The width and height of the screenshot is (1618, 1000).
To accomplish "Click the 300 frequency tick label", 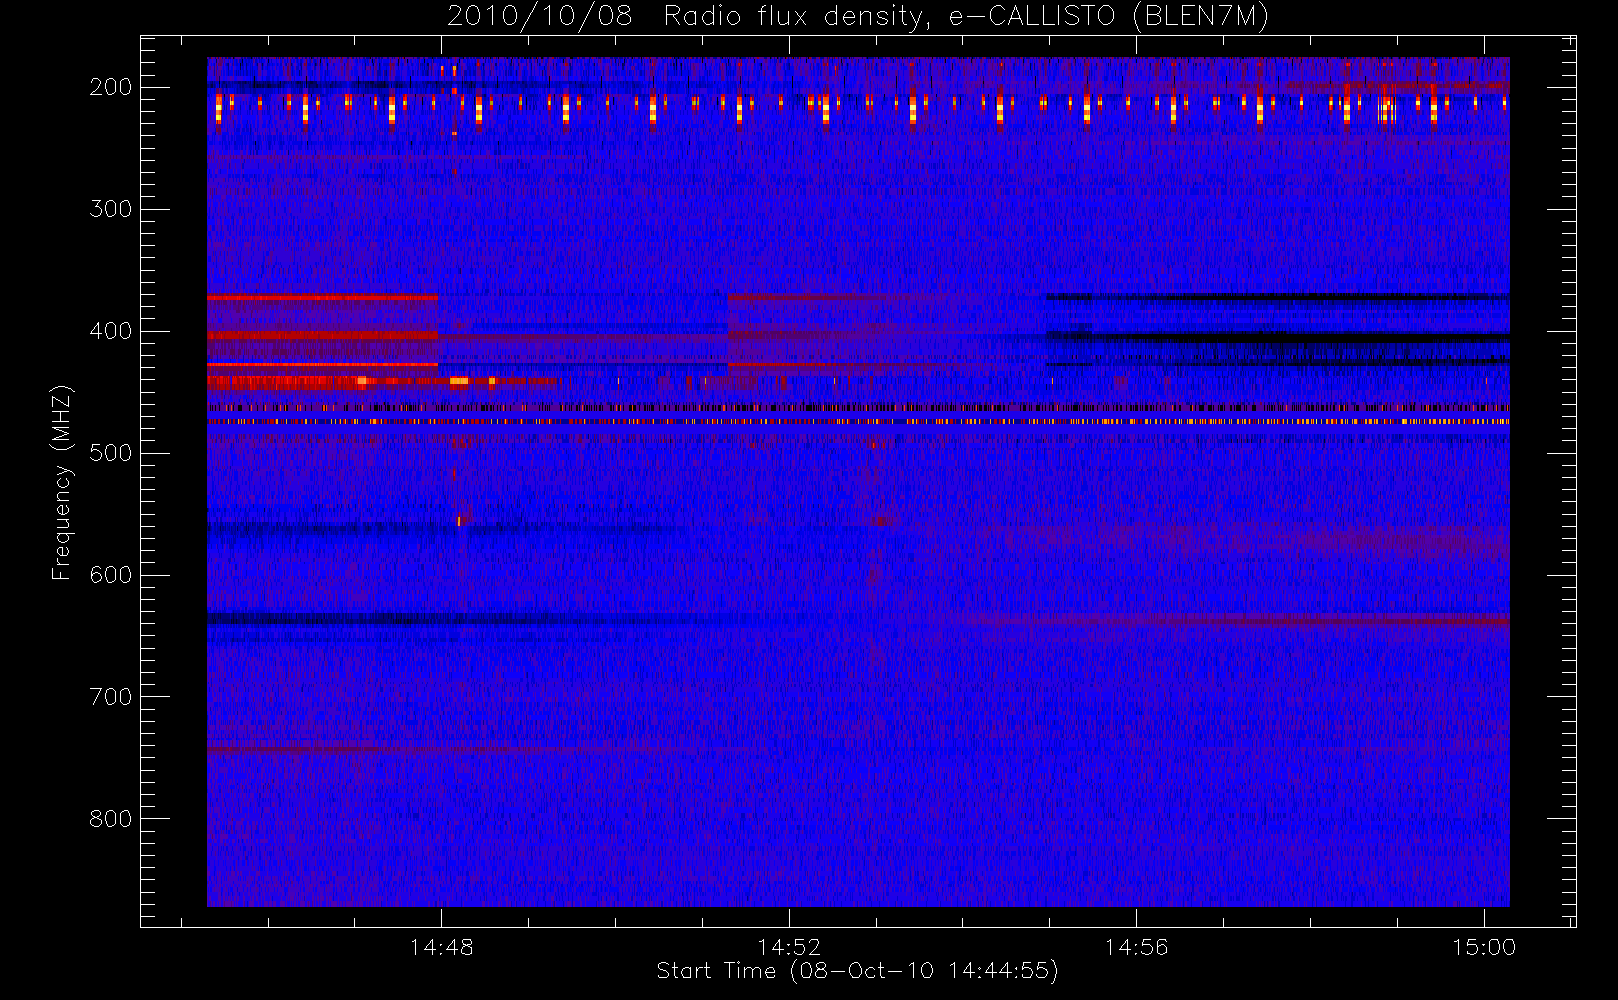I will pos(111,209).
